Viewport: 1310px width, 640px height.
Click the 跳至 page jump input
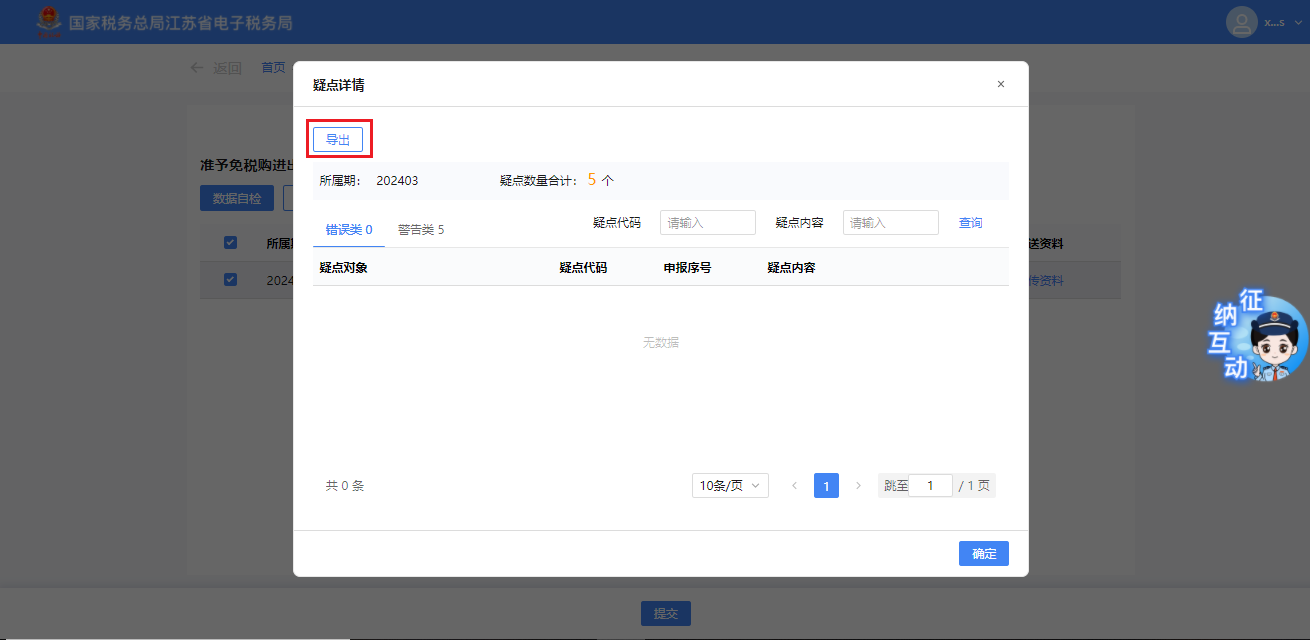pos(930,486)
